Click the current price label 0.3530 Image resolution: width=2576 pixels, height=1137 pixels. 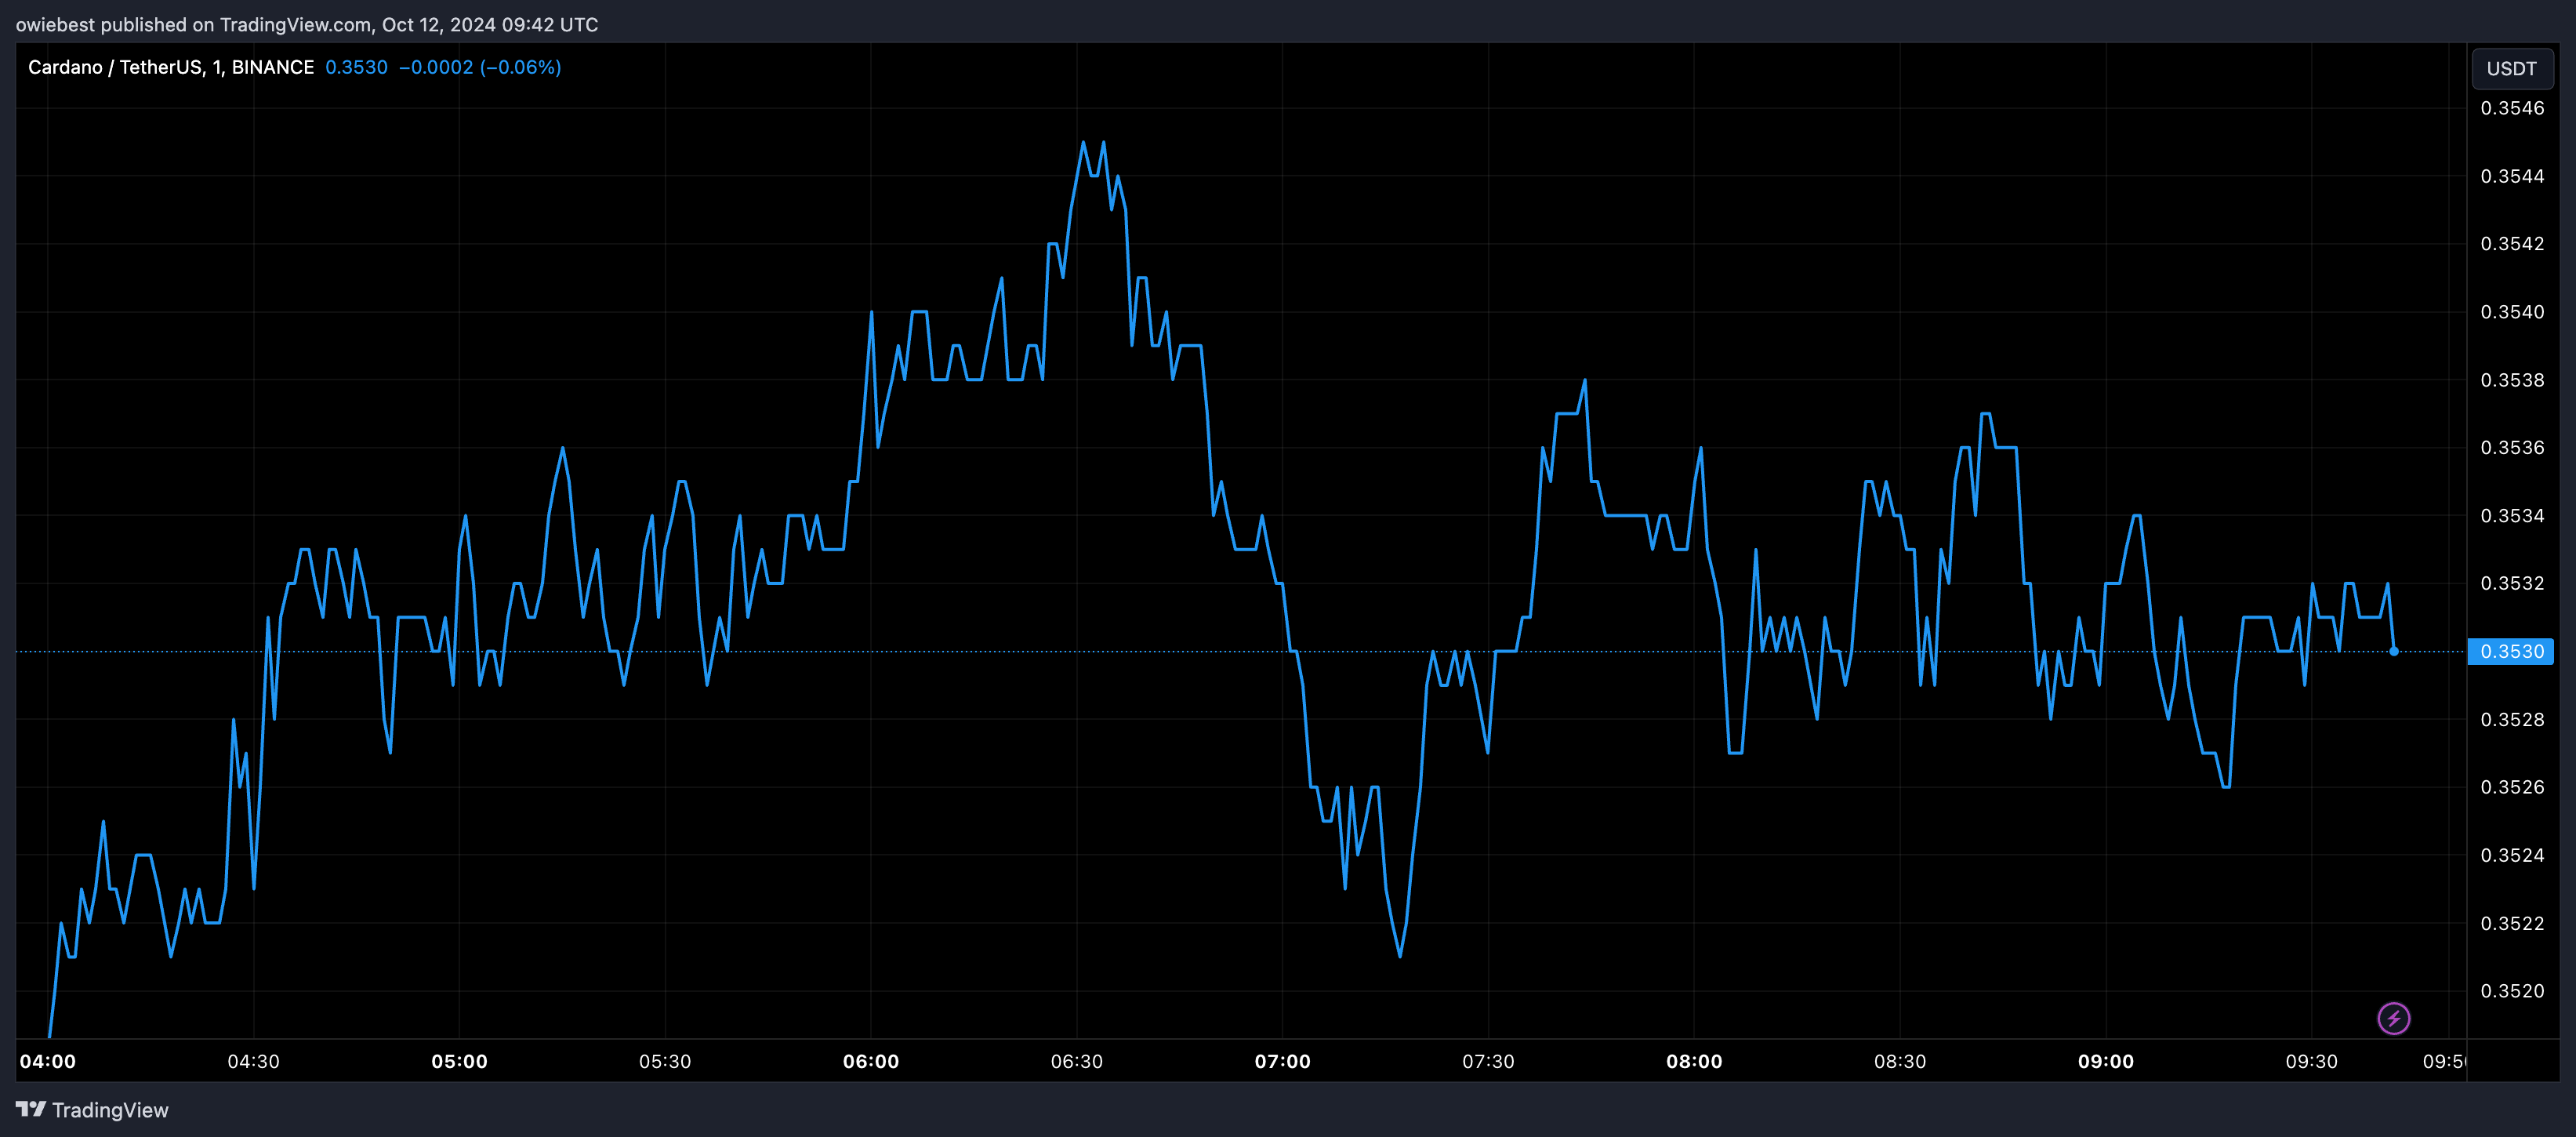click(x=2511, y=651)
